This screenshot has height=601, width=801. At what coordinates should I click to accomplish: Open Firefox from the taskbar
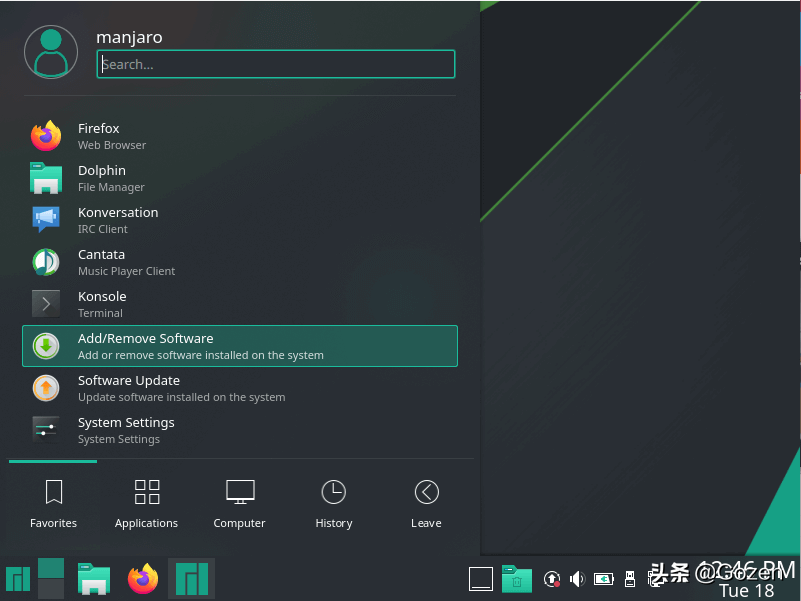pyautogui.click(x=143, y=579)
